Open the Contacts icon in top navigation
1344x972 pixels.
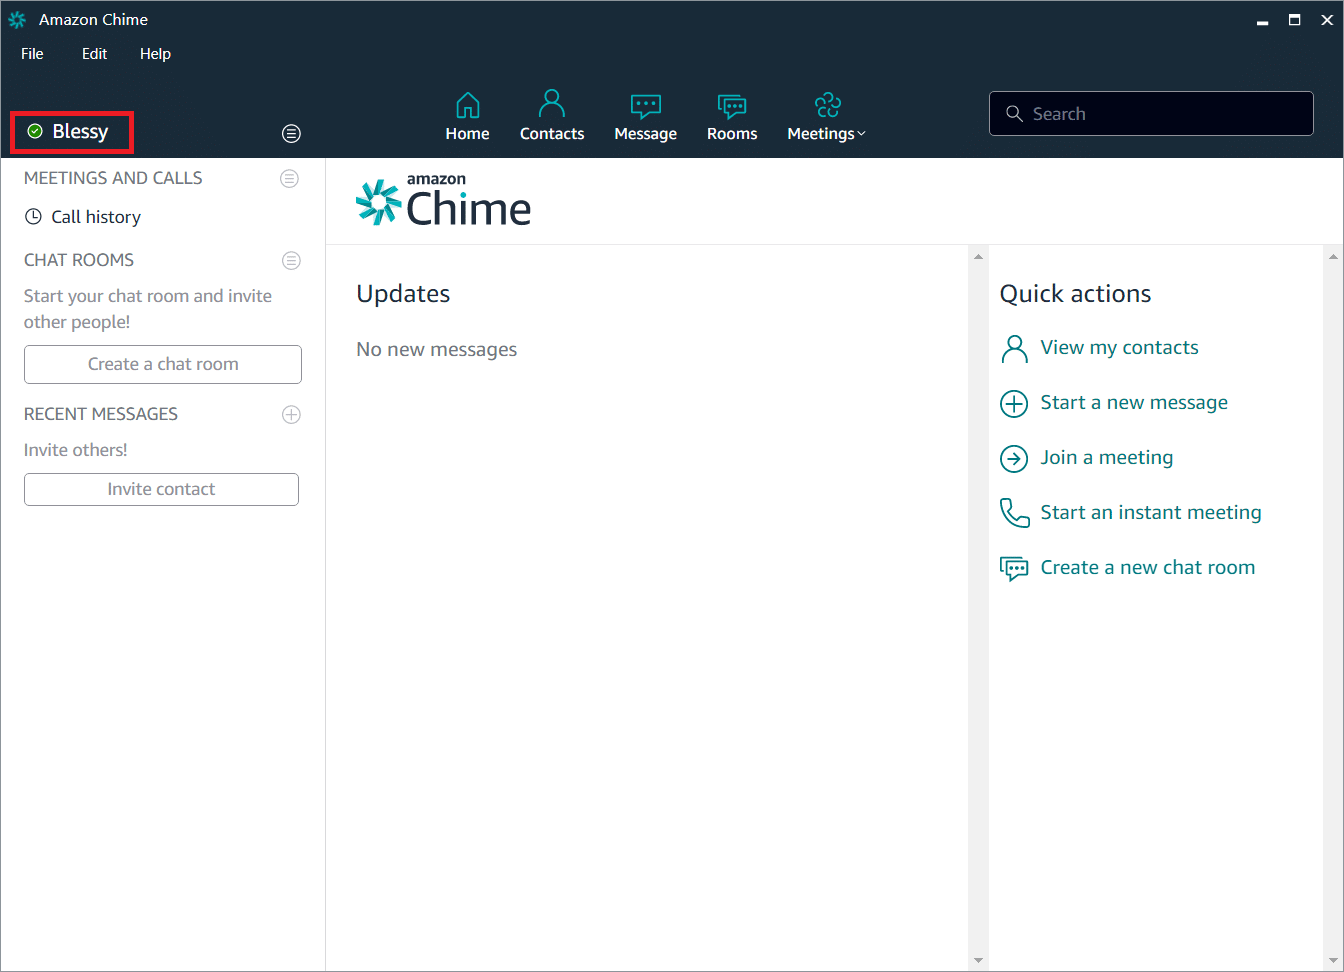pos(551,103)
